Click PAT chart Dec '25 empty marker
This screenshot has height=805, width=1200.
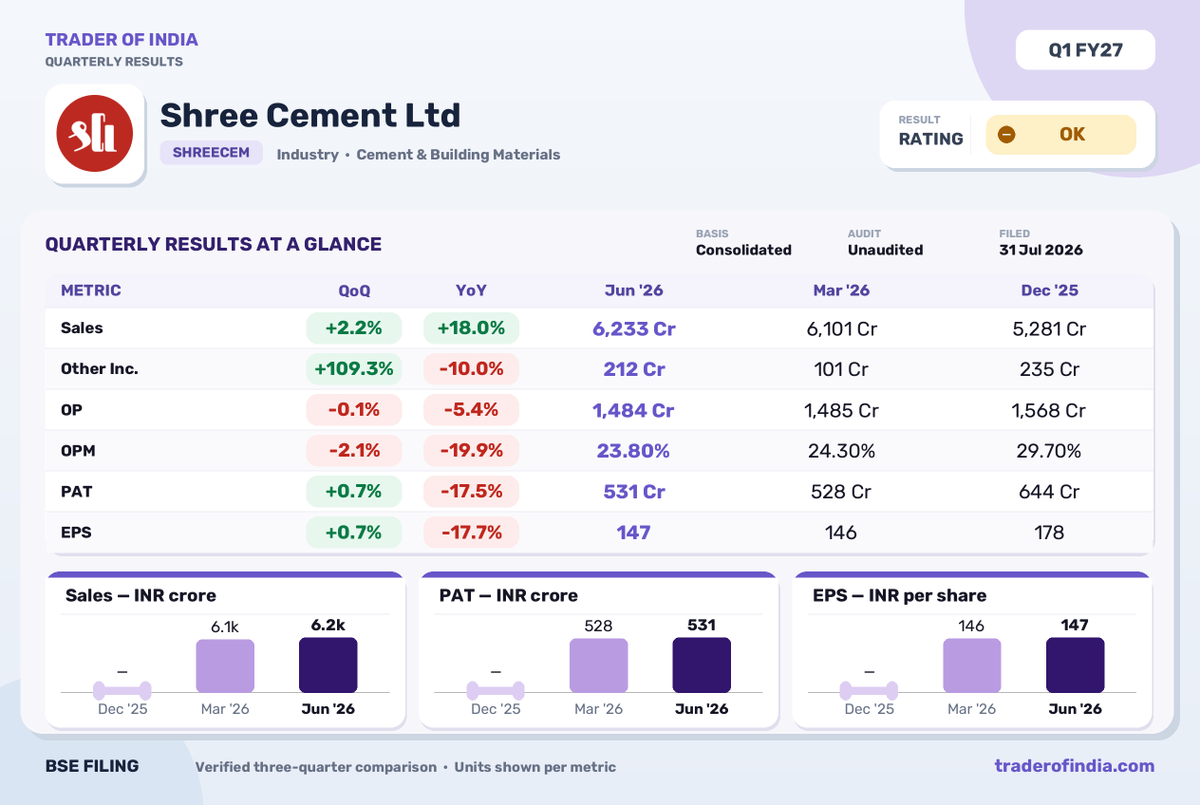coord(496,690)
